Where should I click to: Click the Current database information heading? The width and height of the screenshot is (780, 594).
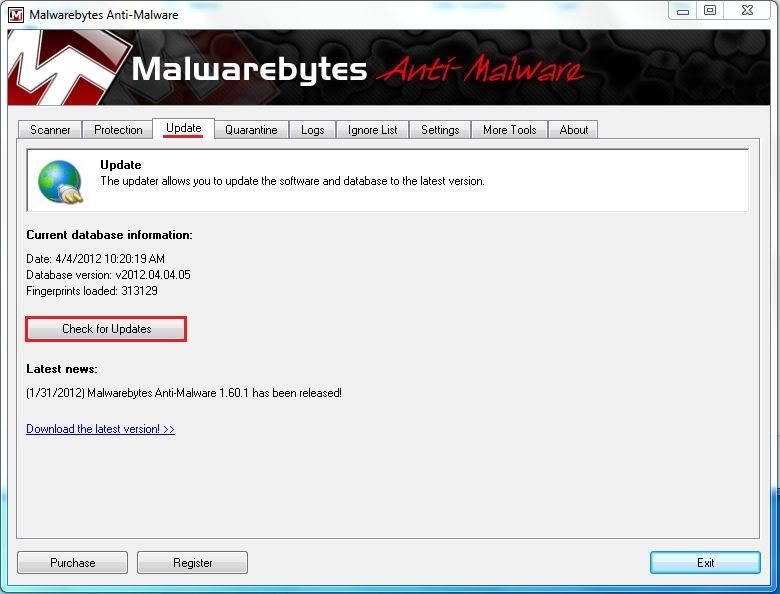tap(109, 235)
